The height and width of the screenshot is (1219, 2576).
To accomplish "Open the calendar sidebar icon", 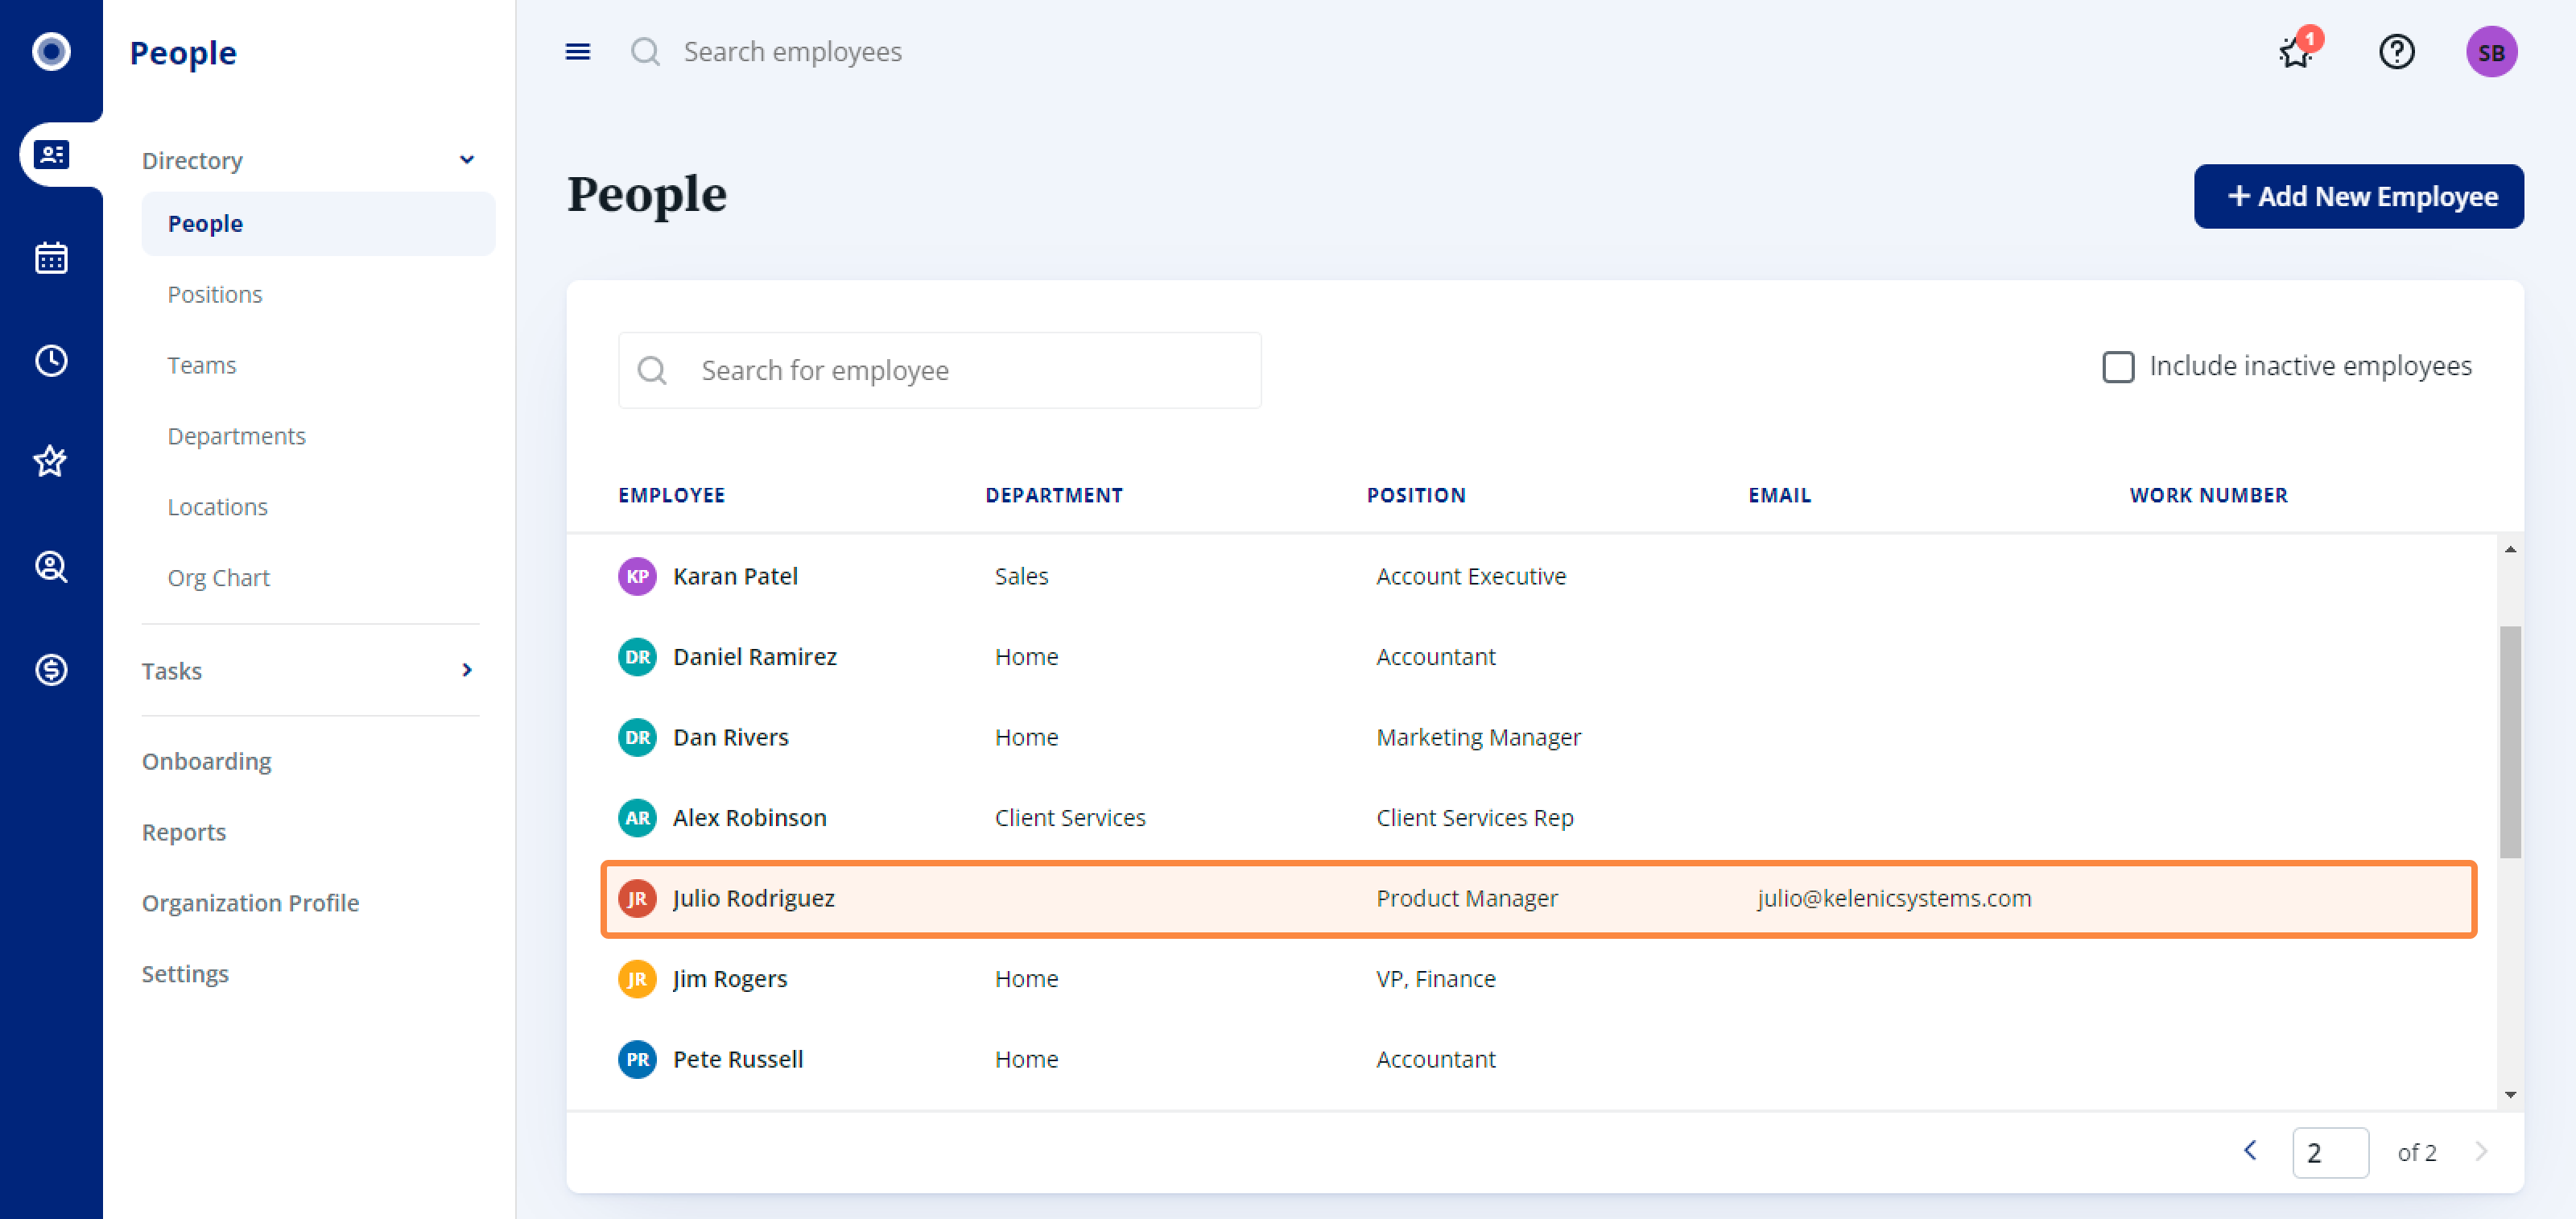I will [x=51, y=258].
